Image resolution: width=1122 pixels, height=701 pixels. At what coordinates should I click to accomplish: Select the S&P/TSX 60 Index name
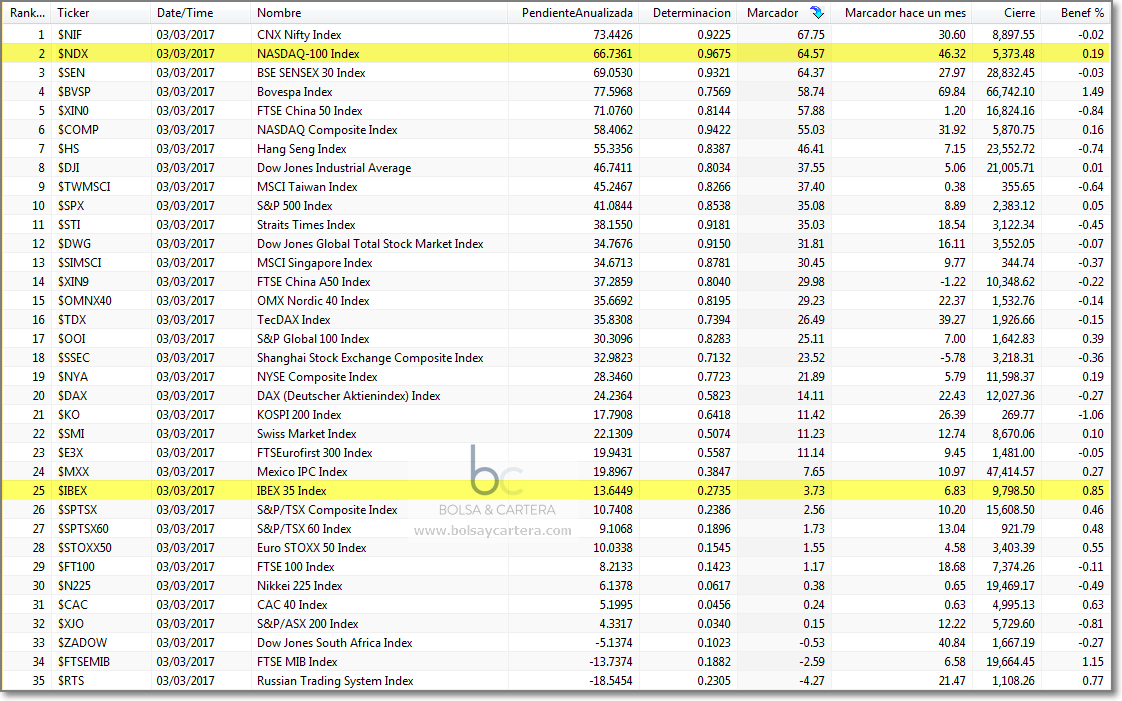[x=304, y=529]
